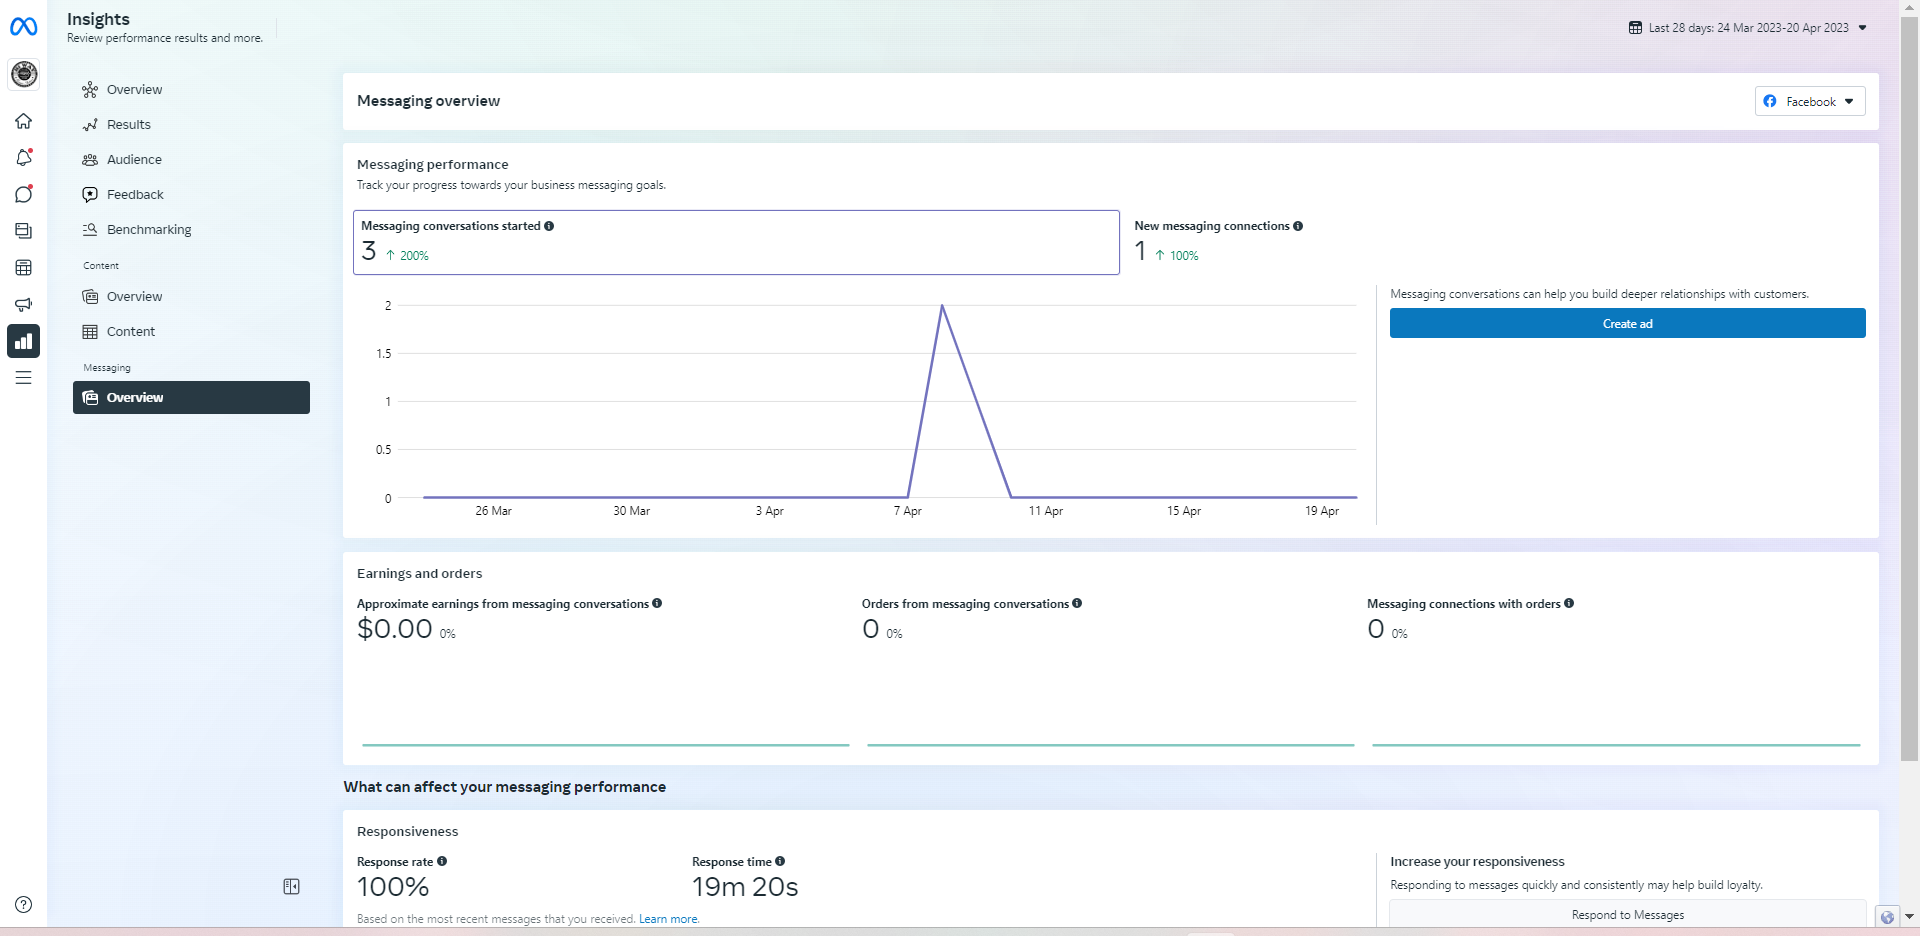Open All tools hamburger menu
Screen dimensions: 1920x936
point(23,378)
